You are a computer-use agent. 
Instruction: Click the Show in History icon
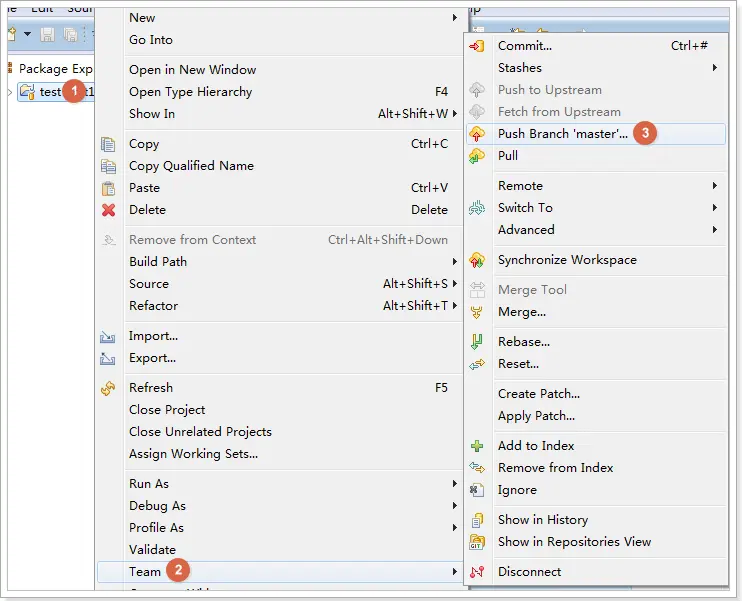point(477,520)
